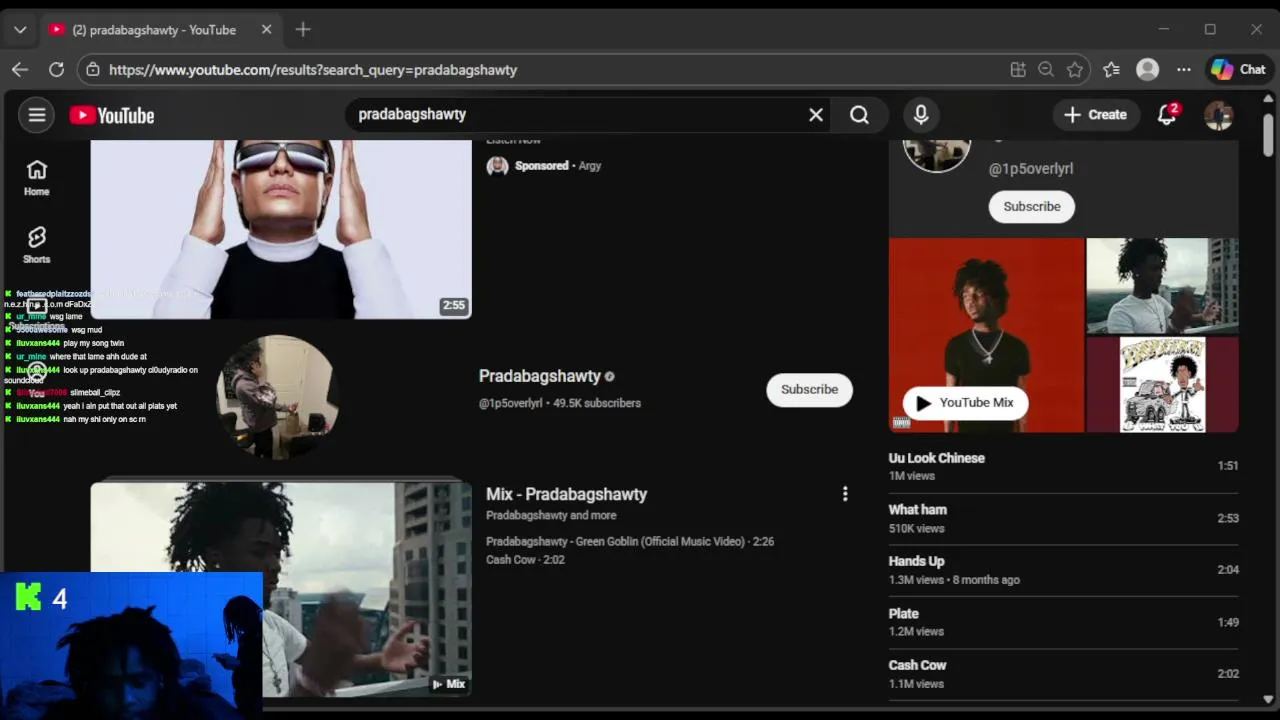Open the browser profile icon

click(1148, 70)
